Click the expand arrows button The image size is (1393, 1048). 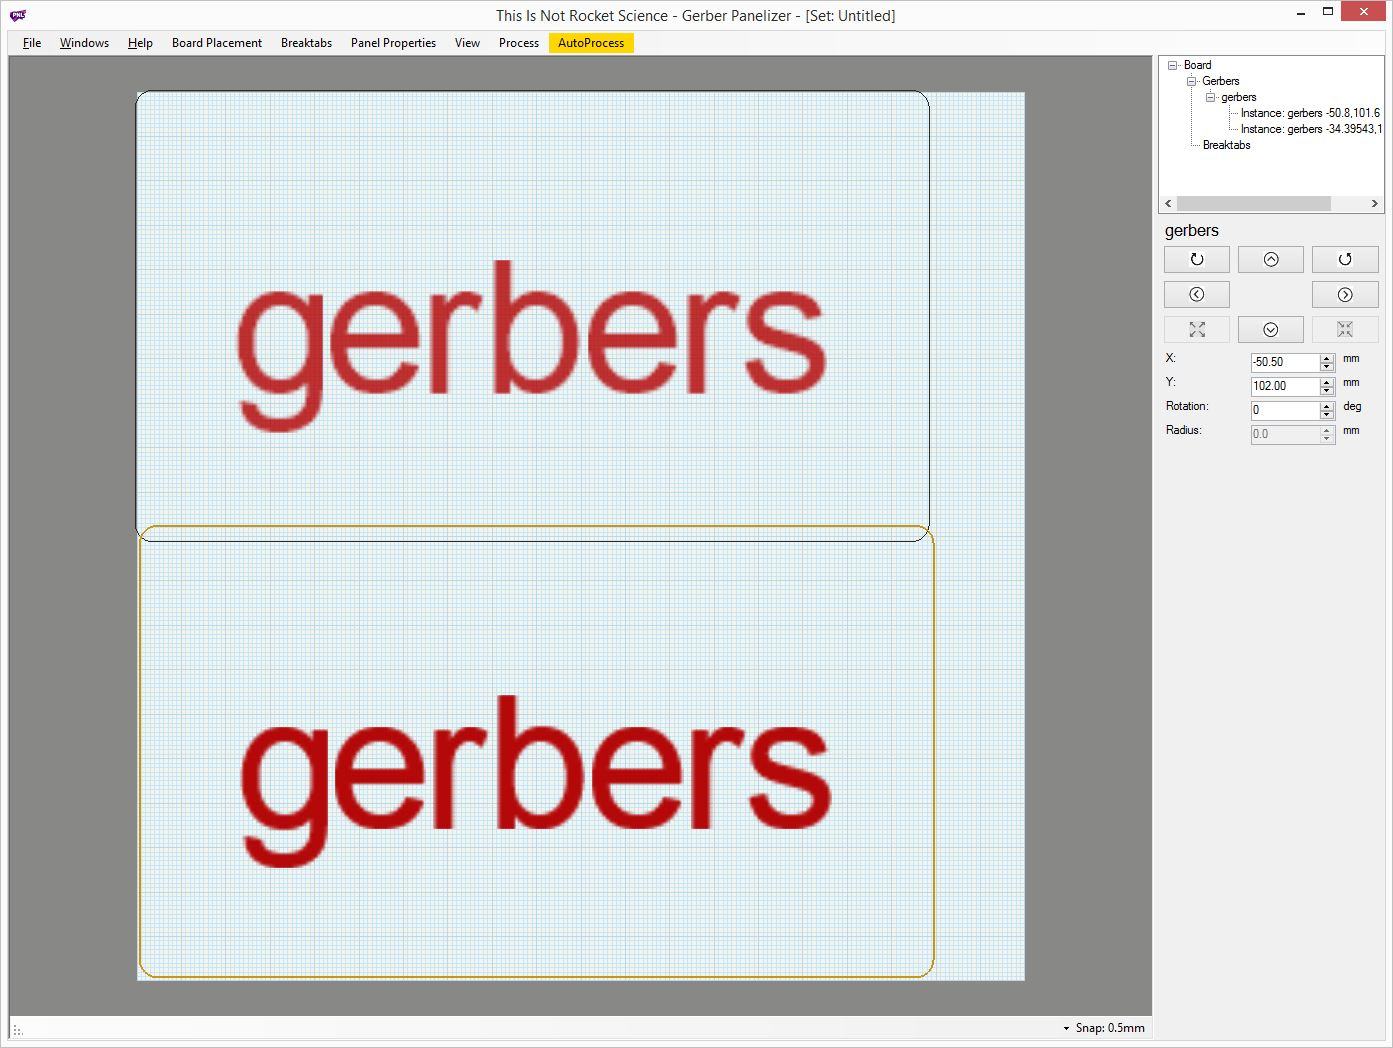pyautogui.click(x=1197, y=329)
